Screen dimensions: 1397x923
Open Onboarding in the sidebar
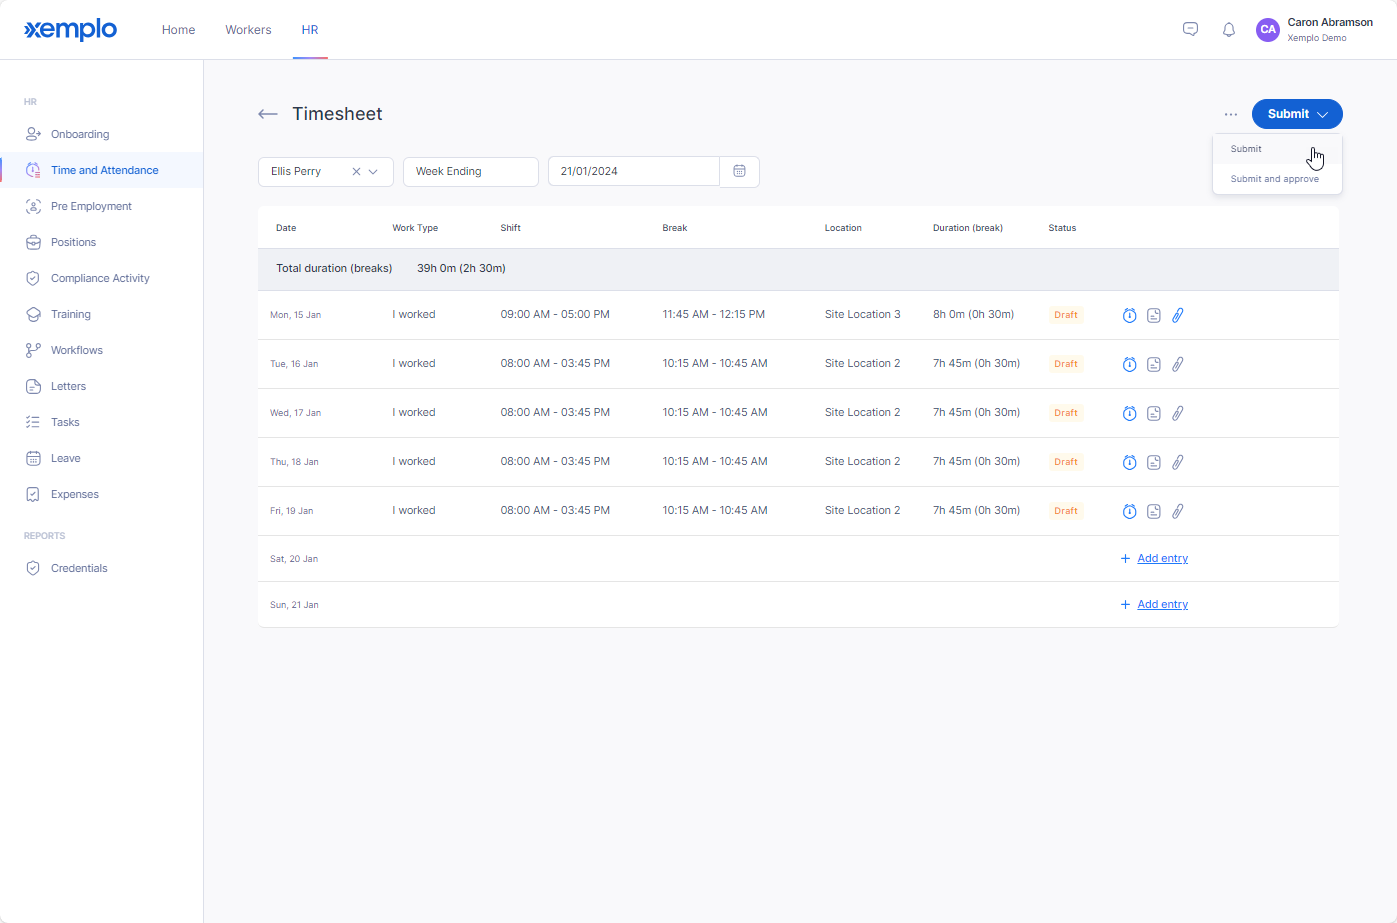pos(80,134)
